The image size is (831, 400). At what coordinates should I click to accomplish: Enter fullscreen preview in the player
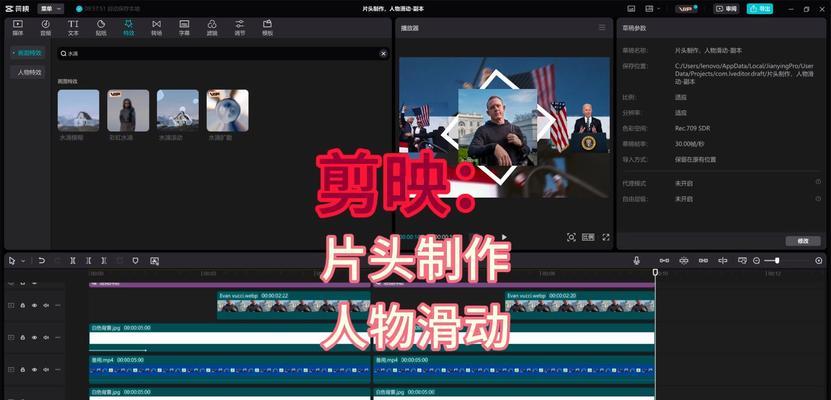point(606,237)
